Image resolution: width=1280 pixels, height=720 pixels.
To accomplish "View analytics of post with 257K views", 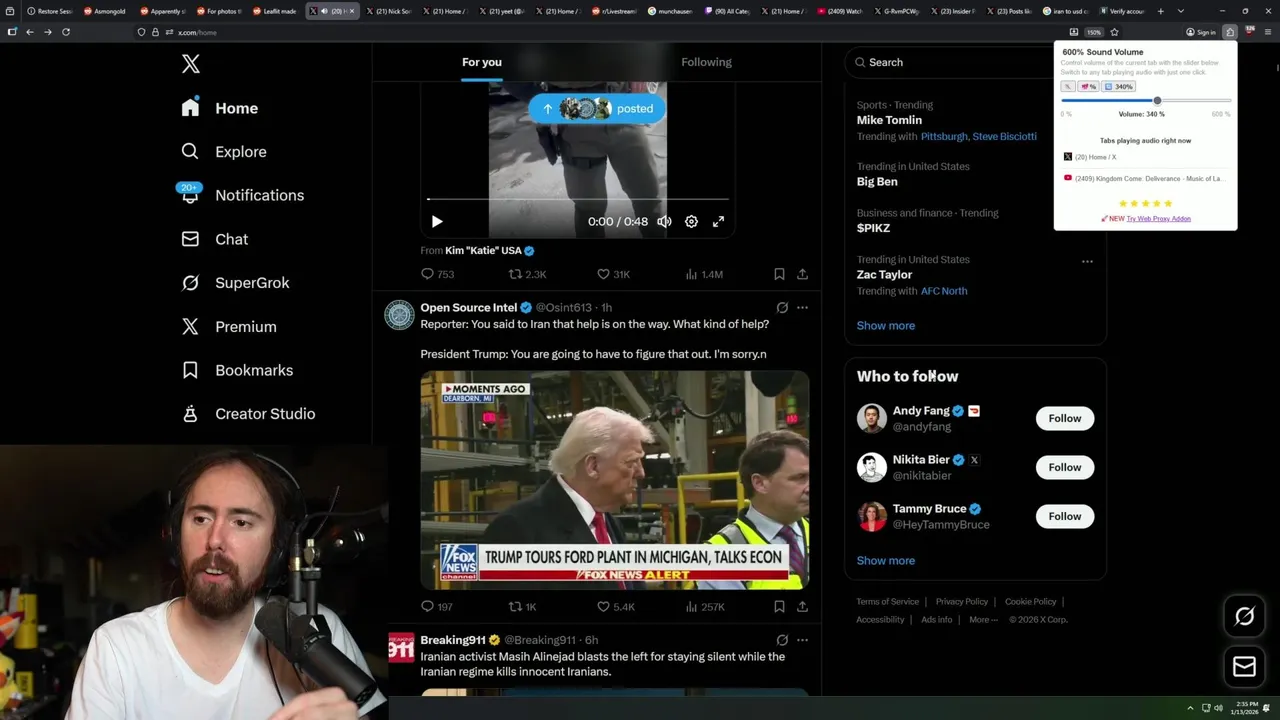I will (x=705, y=607).
